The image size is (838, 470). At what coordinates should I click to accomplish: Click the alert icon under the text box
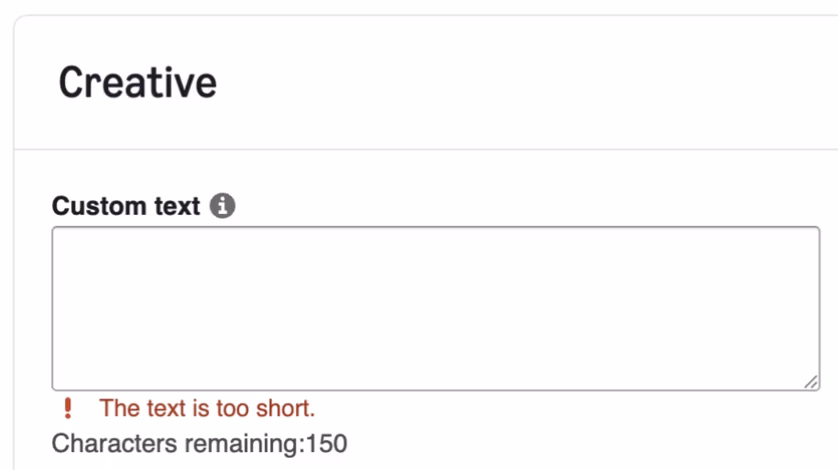click(68, 408)
